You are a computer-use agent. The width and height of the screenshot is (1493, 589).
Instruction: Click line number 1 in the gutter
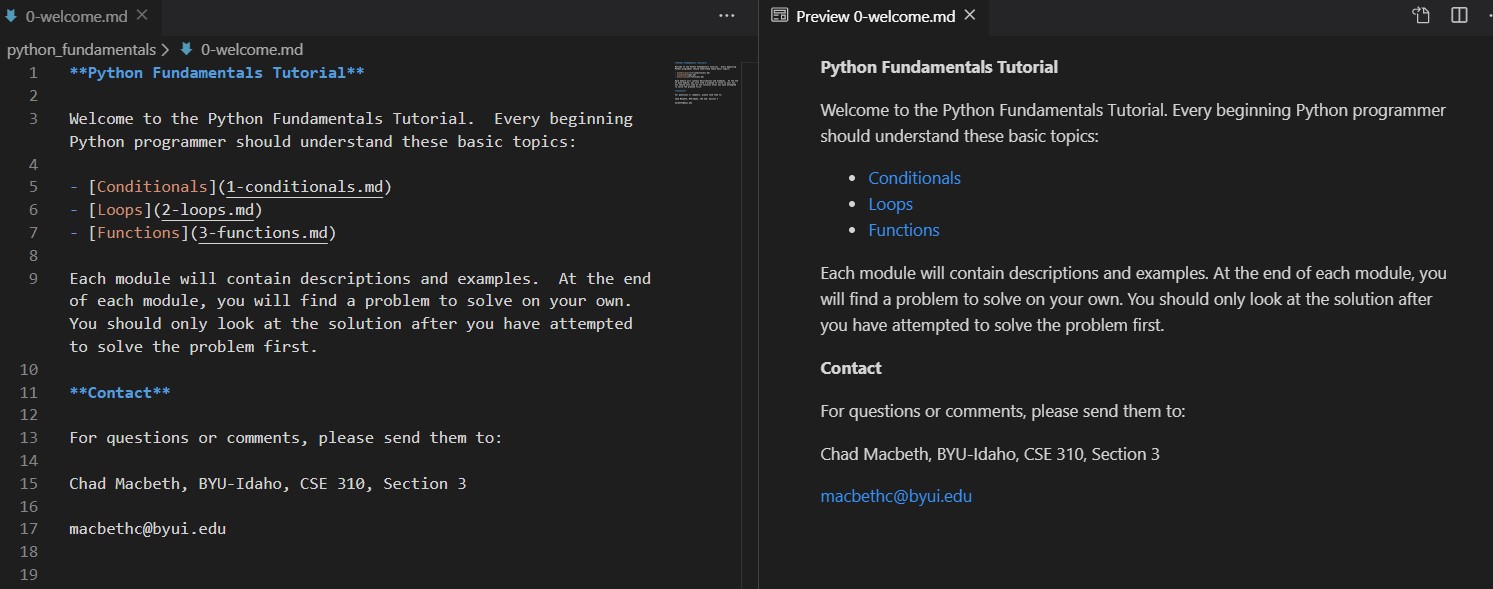click(x=33, y=73)
